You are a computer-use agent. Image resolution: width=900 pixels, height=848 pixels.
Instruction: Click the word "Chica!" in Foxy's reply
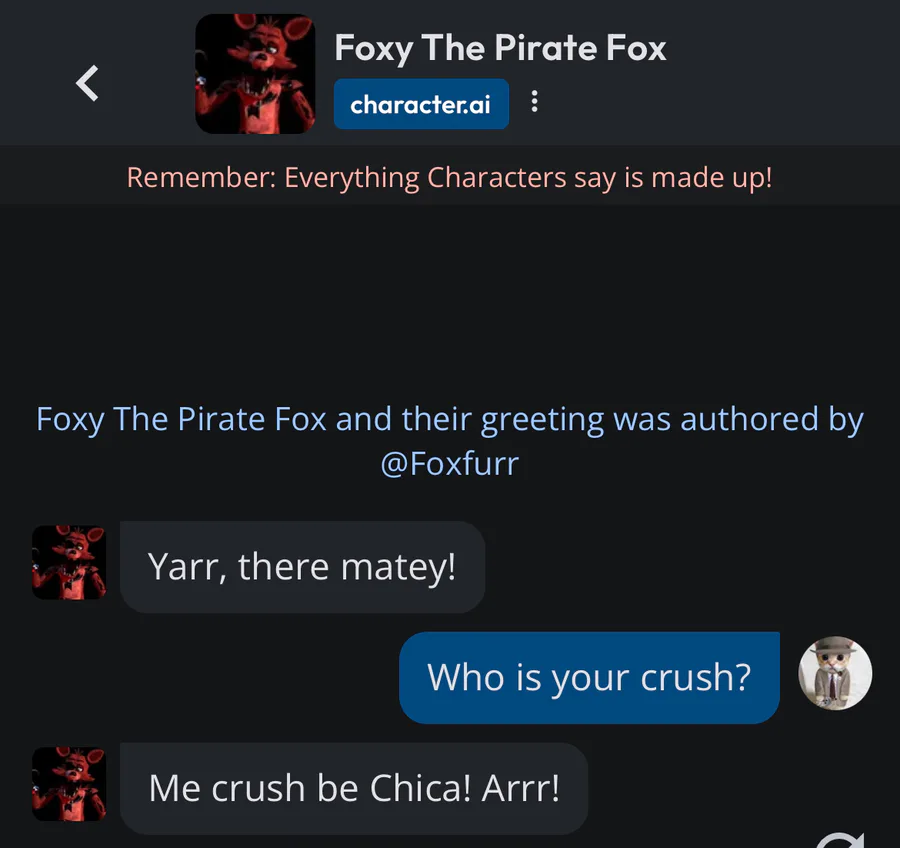tap(420, 788)
